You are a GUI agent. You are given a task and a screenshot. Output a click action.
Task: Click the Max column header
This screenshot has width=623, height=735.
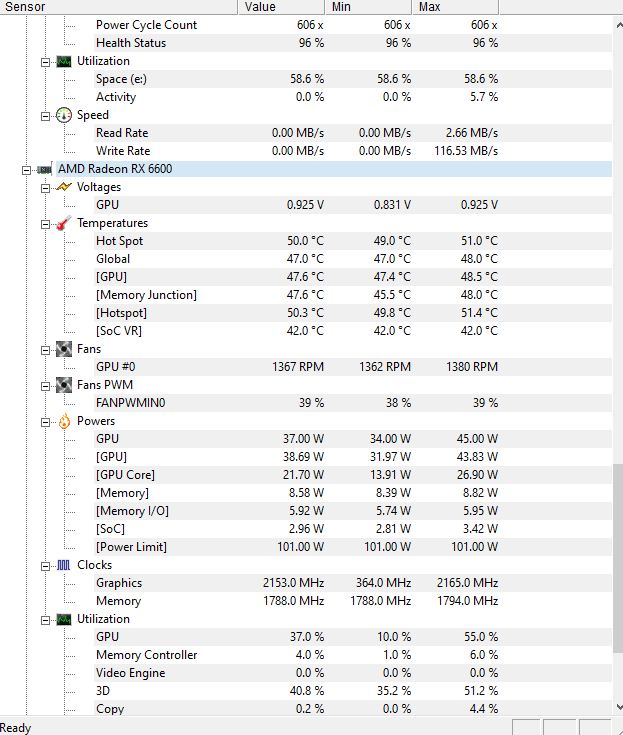[455, 7]
